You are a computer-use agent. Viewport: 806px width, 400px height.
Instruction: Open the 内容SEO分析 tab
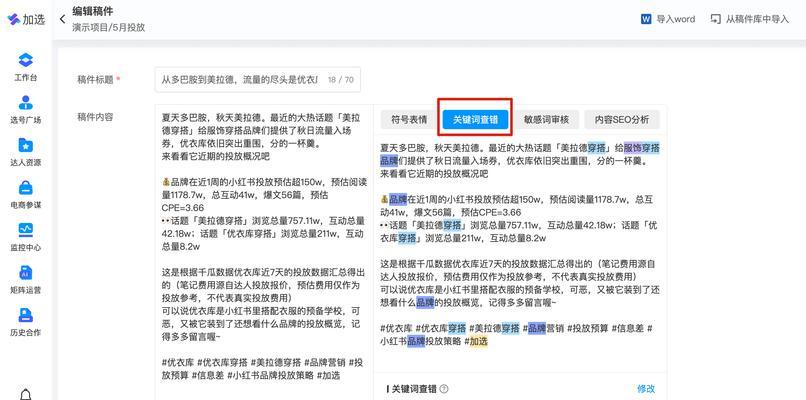click(x=622, y=120)
